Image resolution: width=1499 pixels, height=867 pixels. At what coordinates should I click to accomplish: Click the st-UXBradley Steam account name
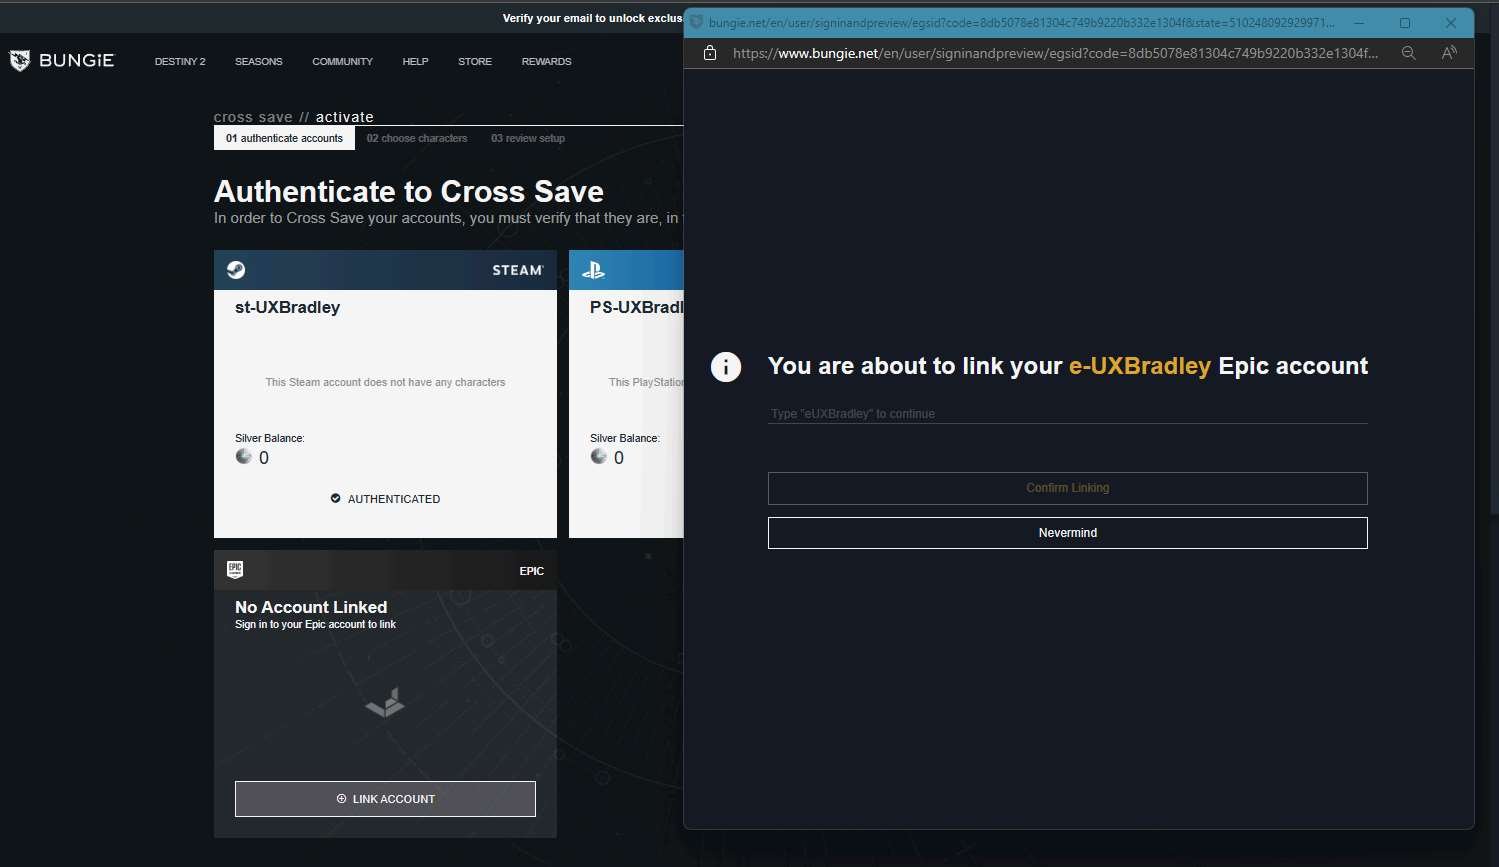(287, 307)
